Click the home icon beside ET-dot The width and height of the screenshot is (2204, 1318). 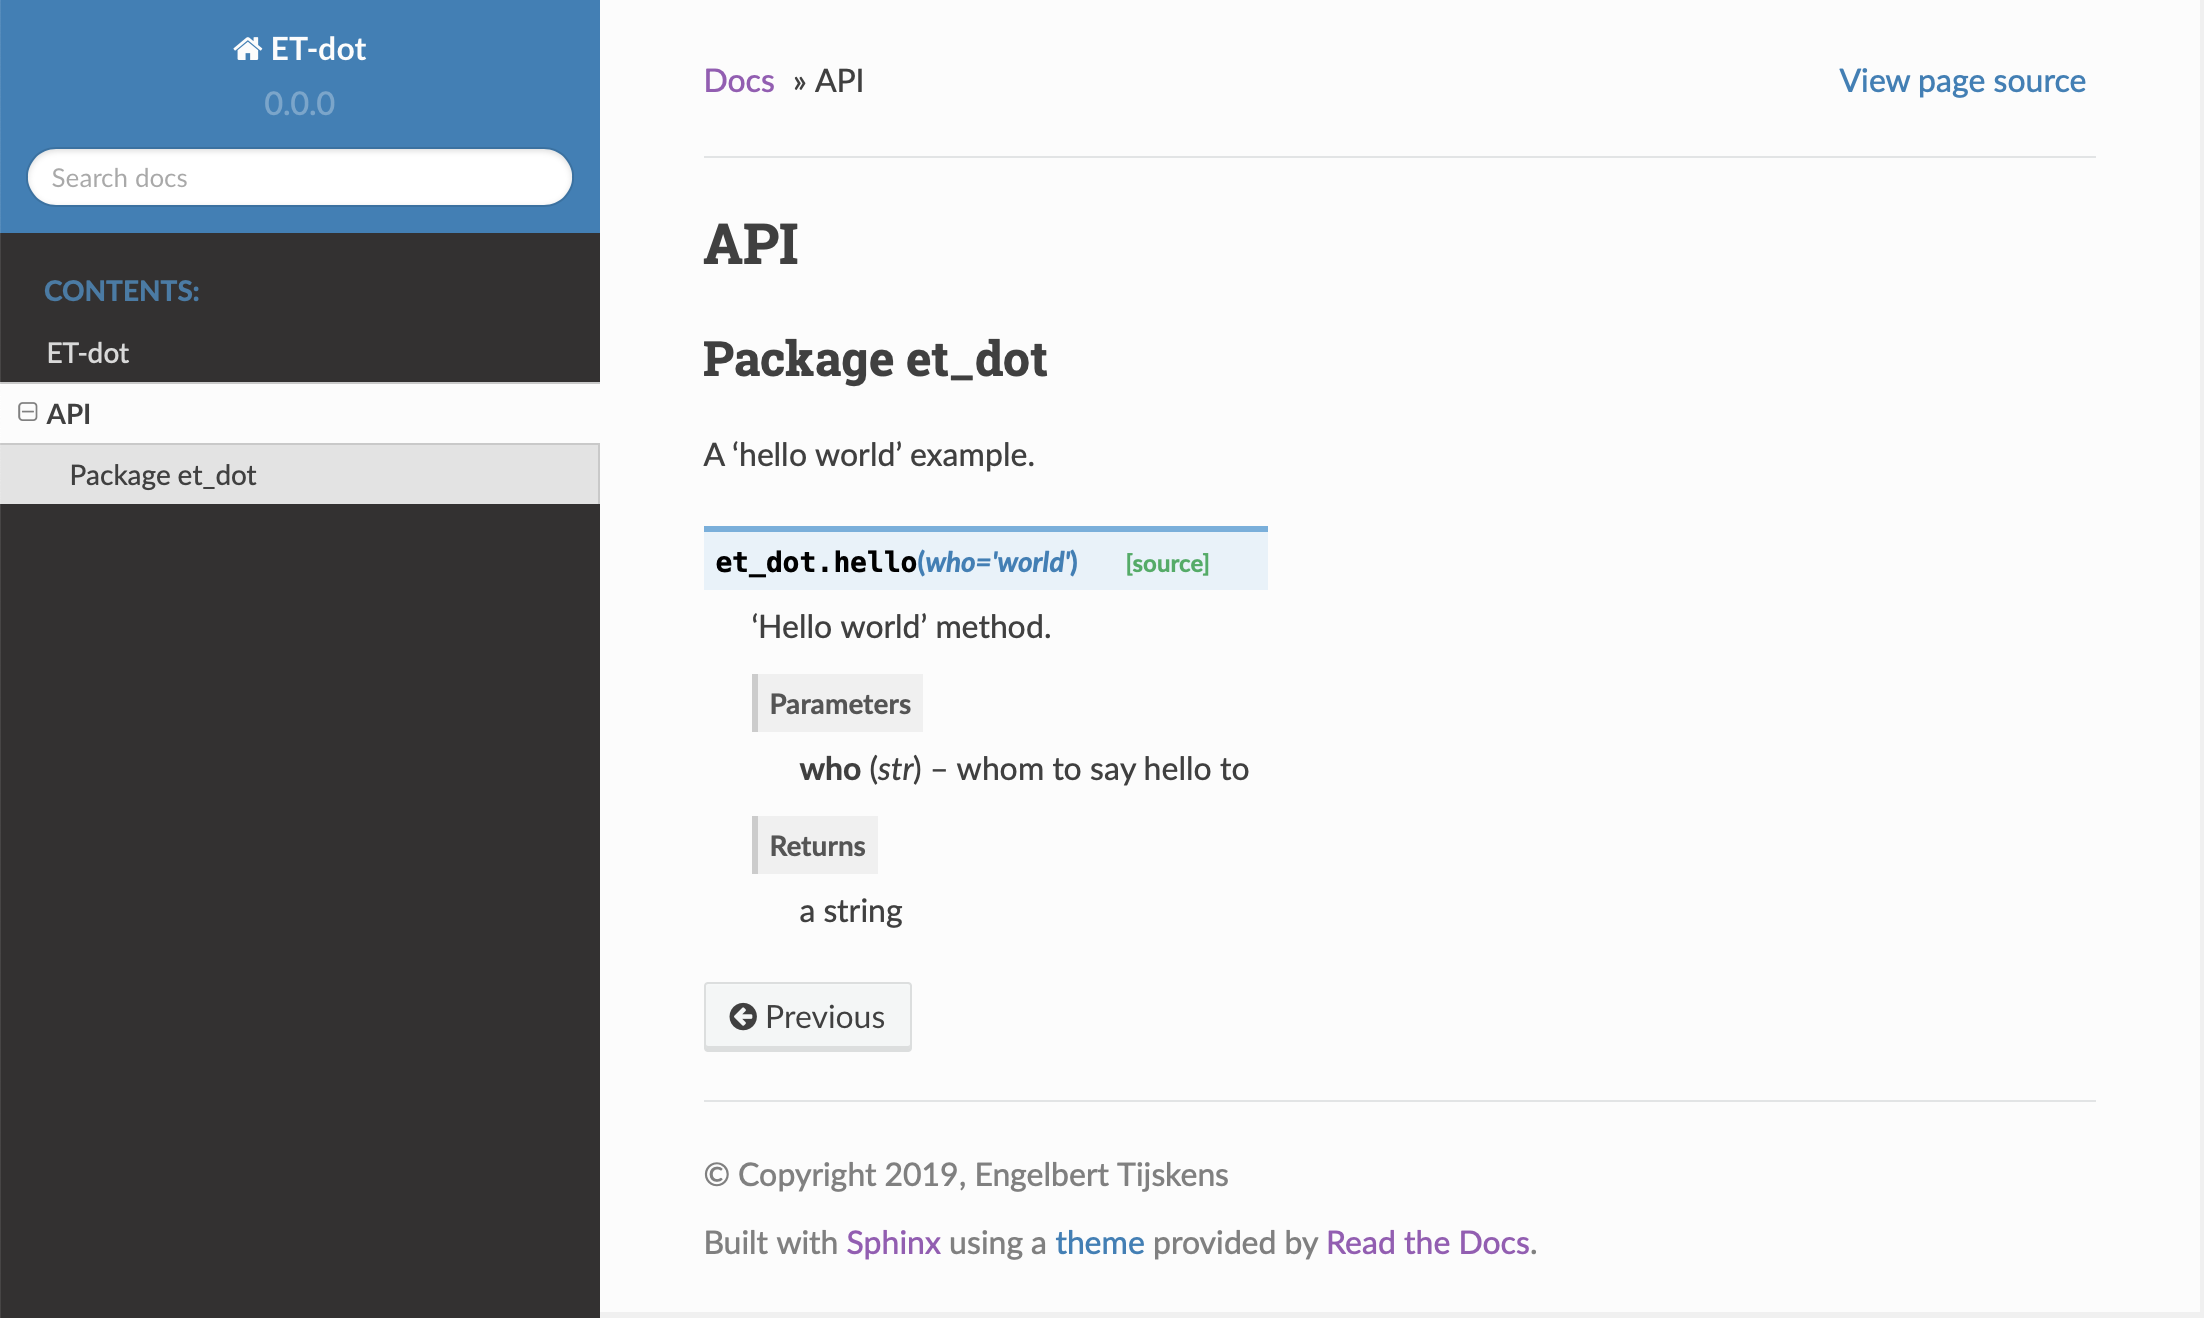247,49
